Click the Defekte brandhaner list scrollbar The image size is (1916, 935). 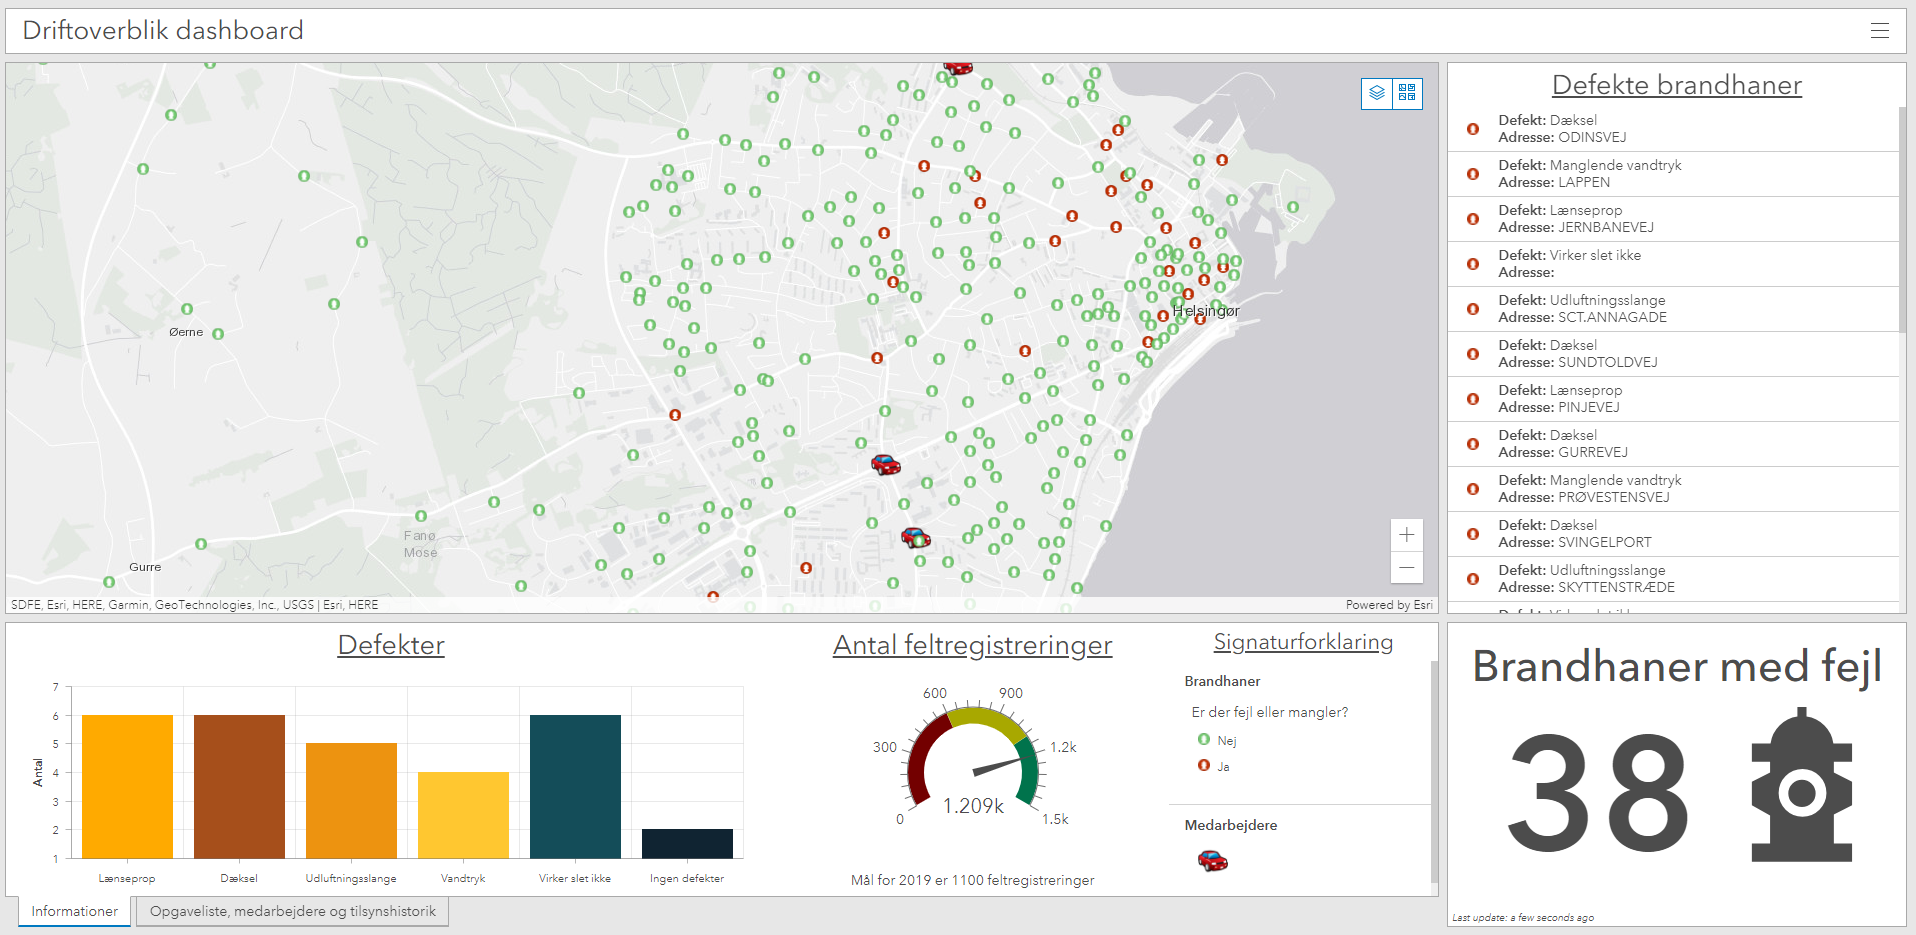(x=1902, y=220)
